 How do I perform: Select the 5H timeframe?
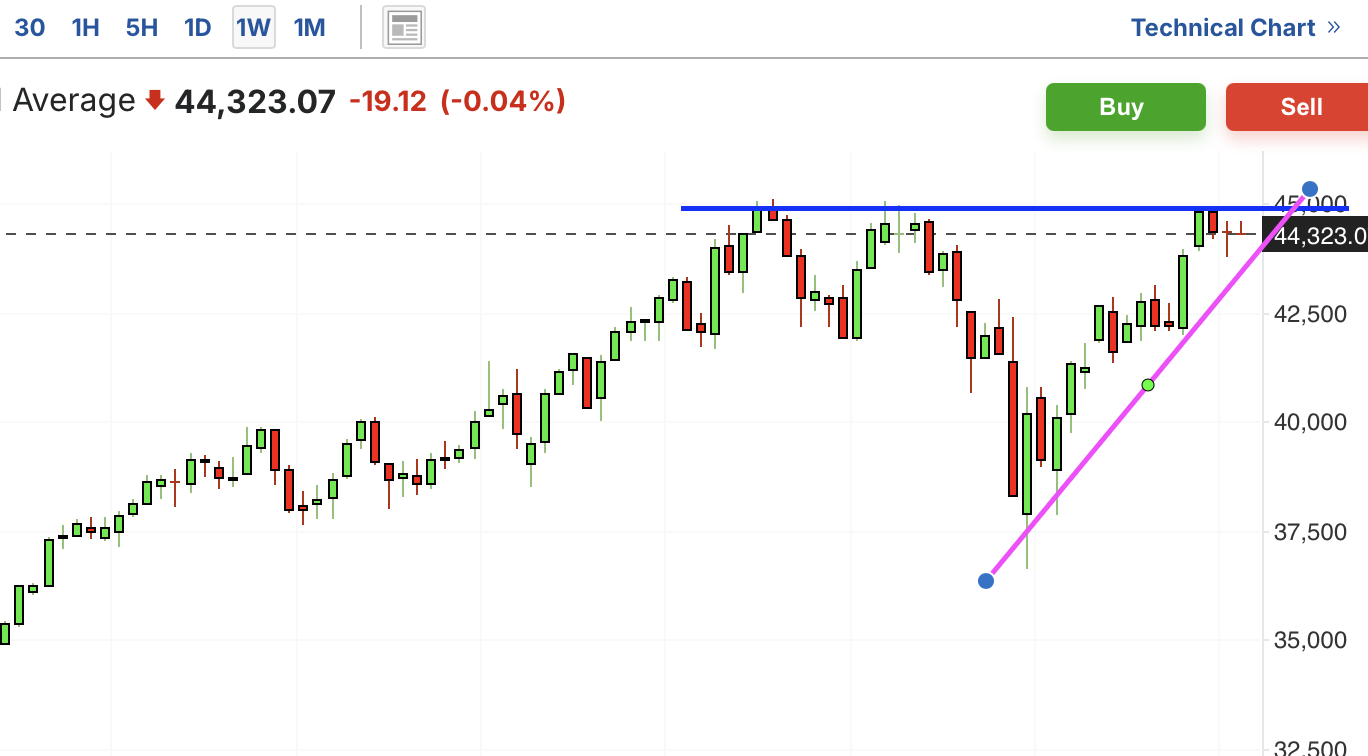tap(142, 28)
